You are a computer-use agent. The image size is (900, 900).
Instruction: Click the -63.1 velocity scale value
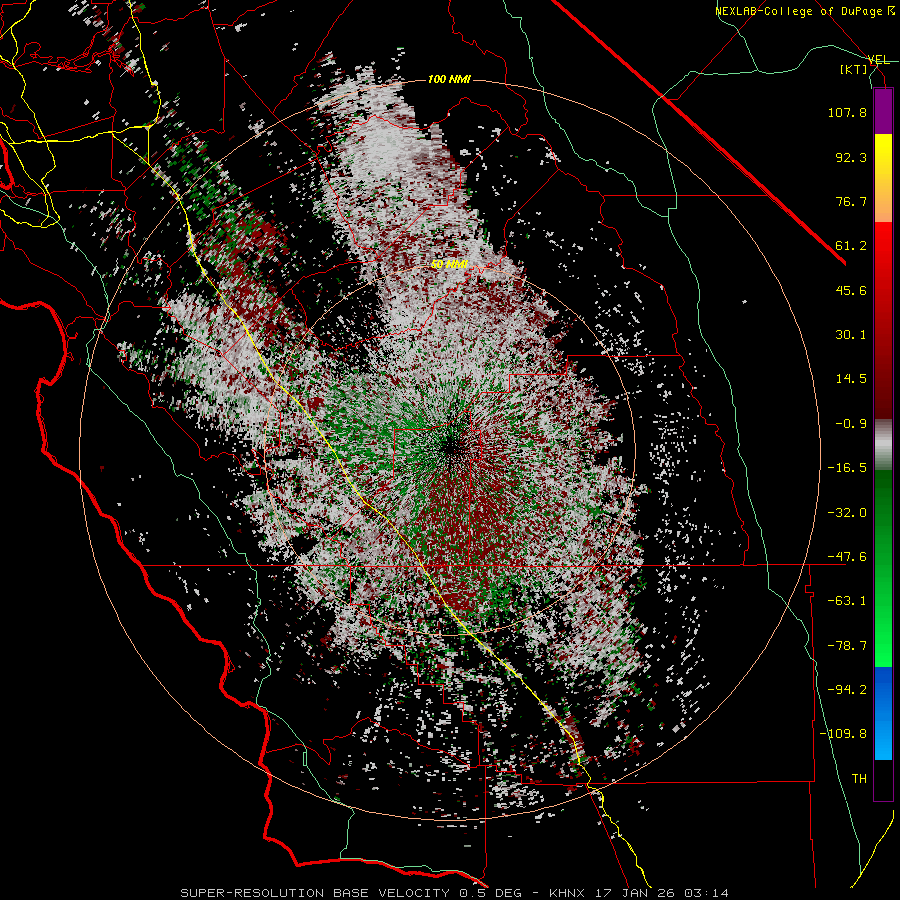[847, 601]
